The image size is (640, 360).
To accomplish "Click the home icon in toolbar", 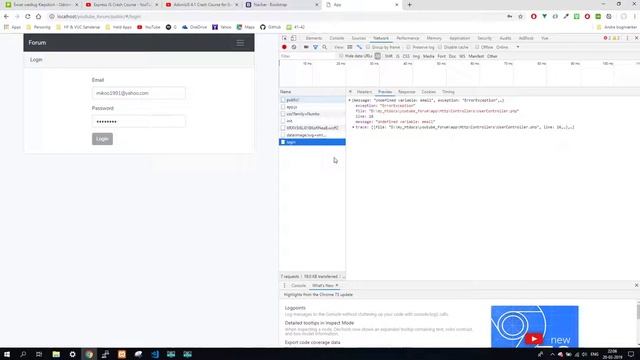I will (x=38, y=16).
